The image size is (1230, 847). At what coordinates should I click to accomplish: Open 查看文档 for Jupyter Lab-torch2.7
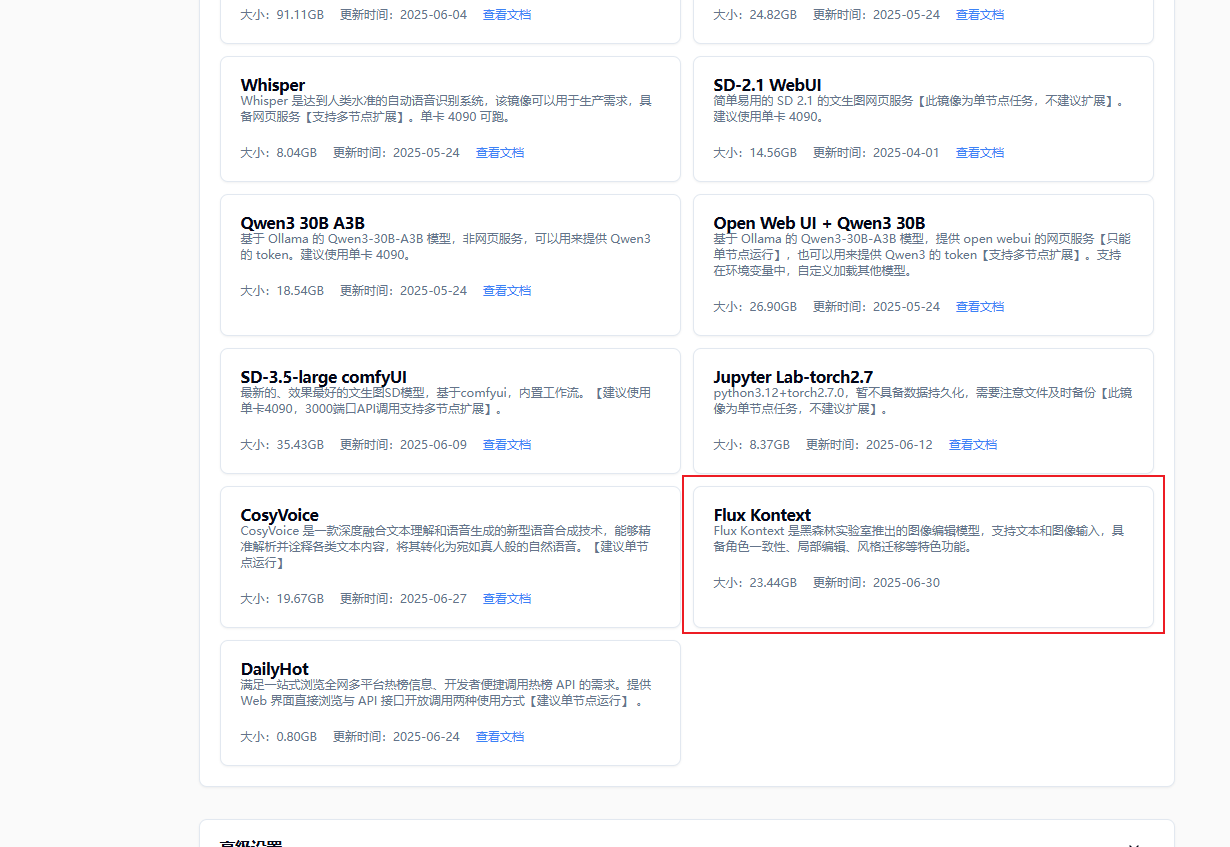[972, 445]
